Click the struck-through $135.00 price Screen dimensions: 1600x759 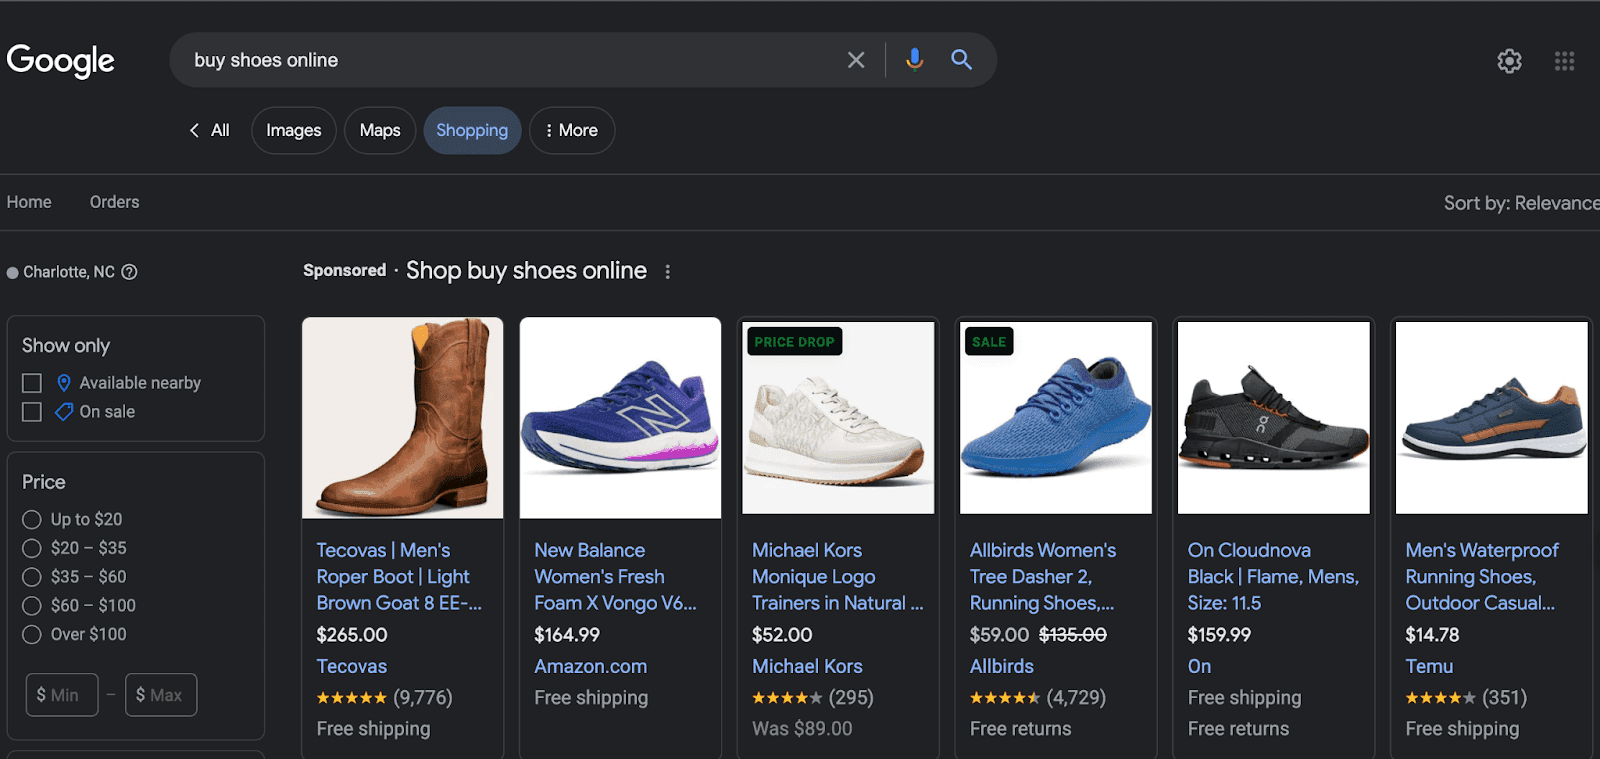click(1073, 635)
